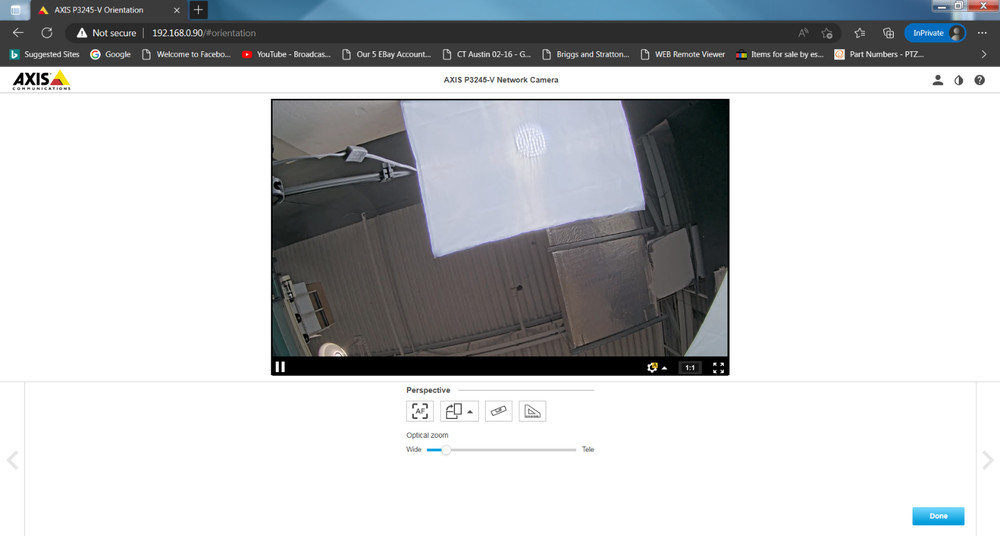Open the Our 5 EBay Account... bookmark
This screenshot has width=1000, height=536.
(x=386, y=54)
